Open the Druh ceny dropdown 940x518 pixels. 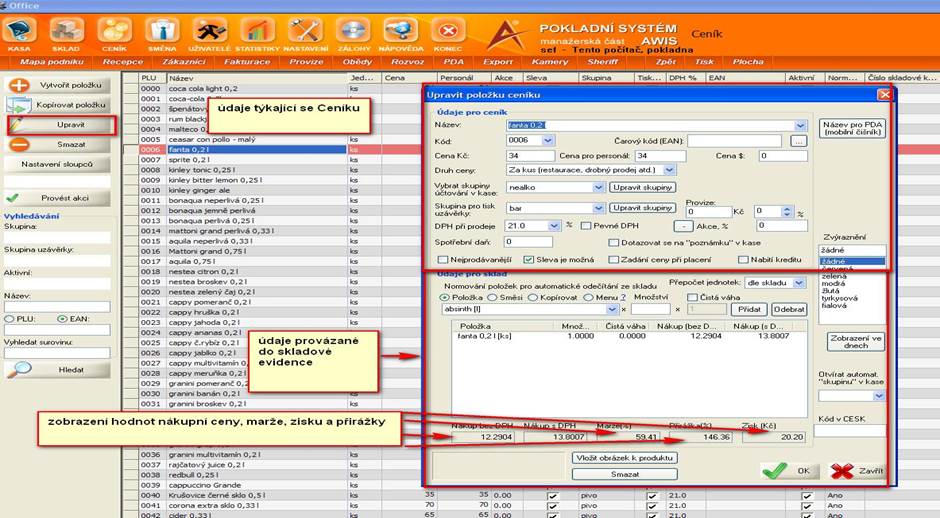click(x=669, y=170)
